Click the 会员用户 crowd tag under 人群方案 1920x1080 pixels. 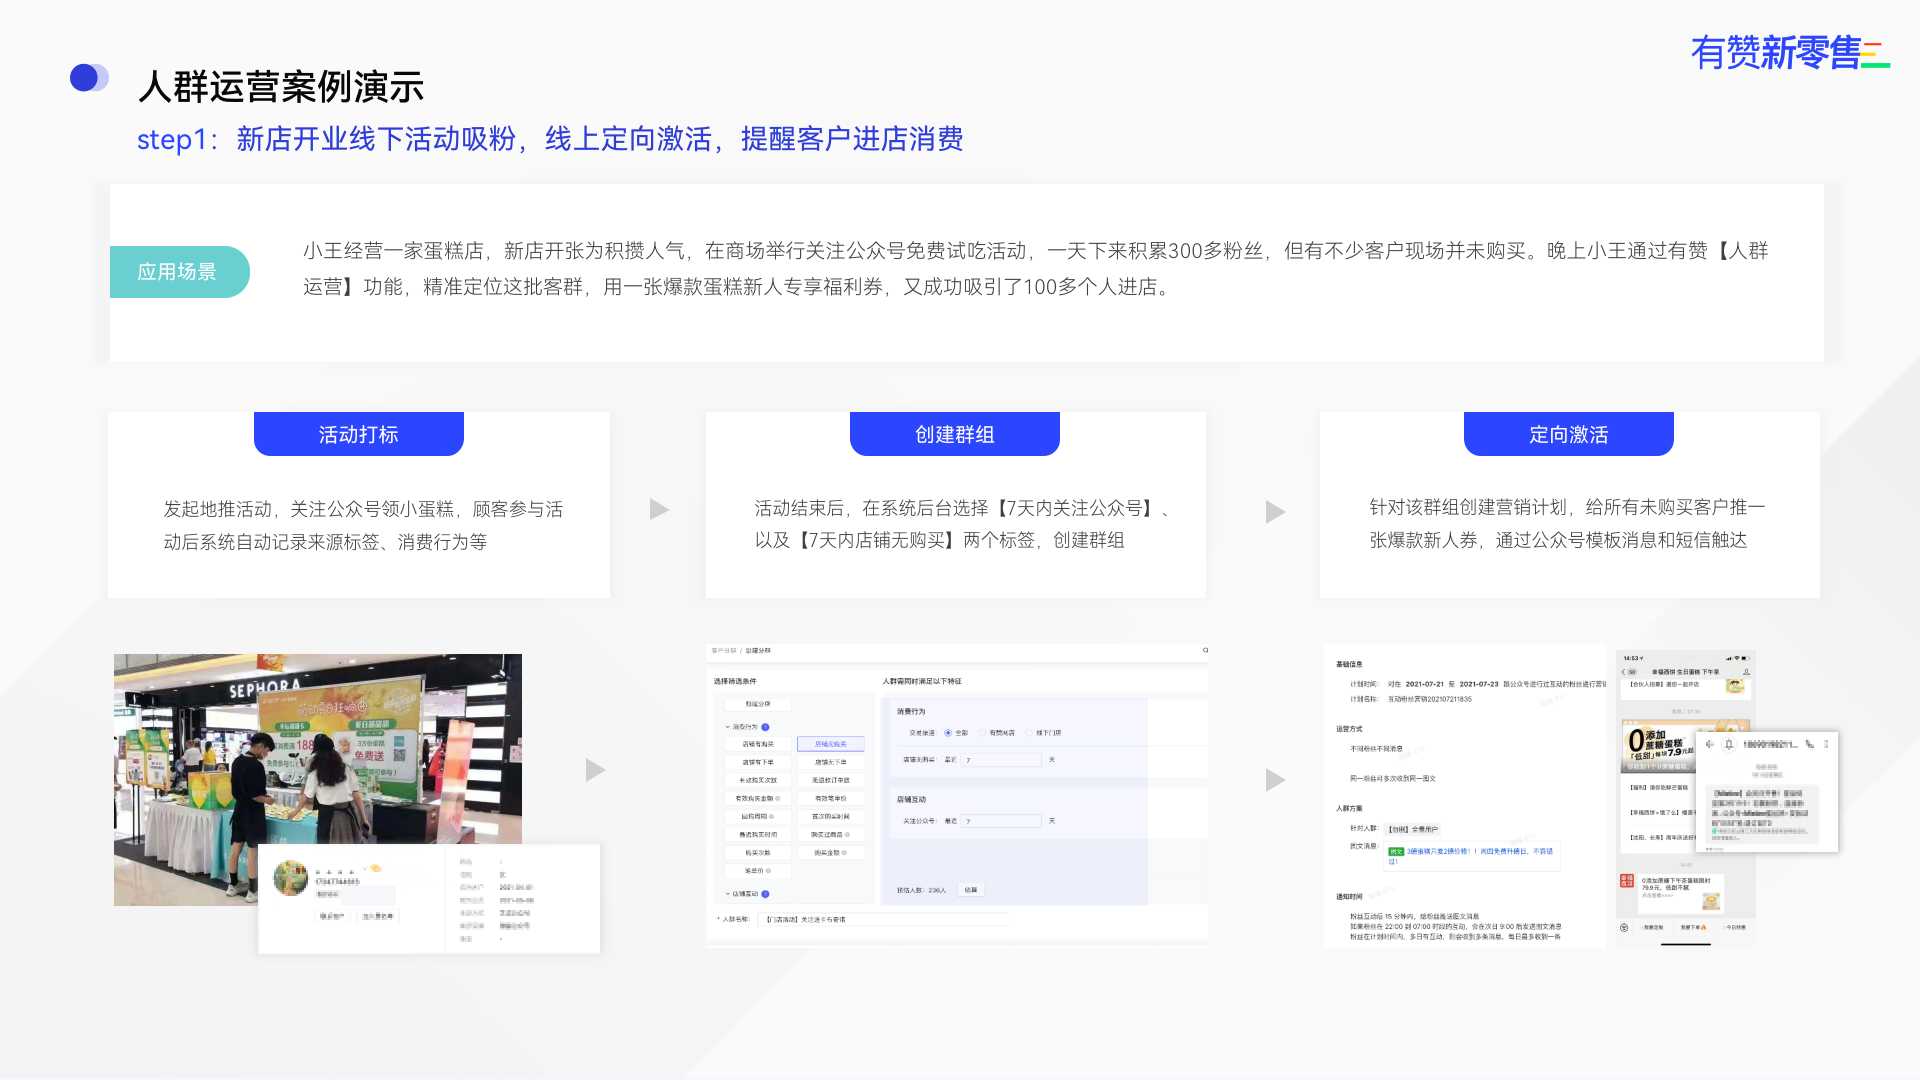coord(1413,829)
